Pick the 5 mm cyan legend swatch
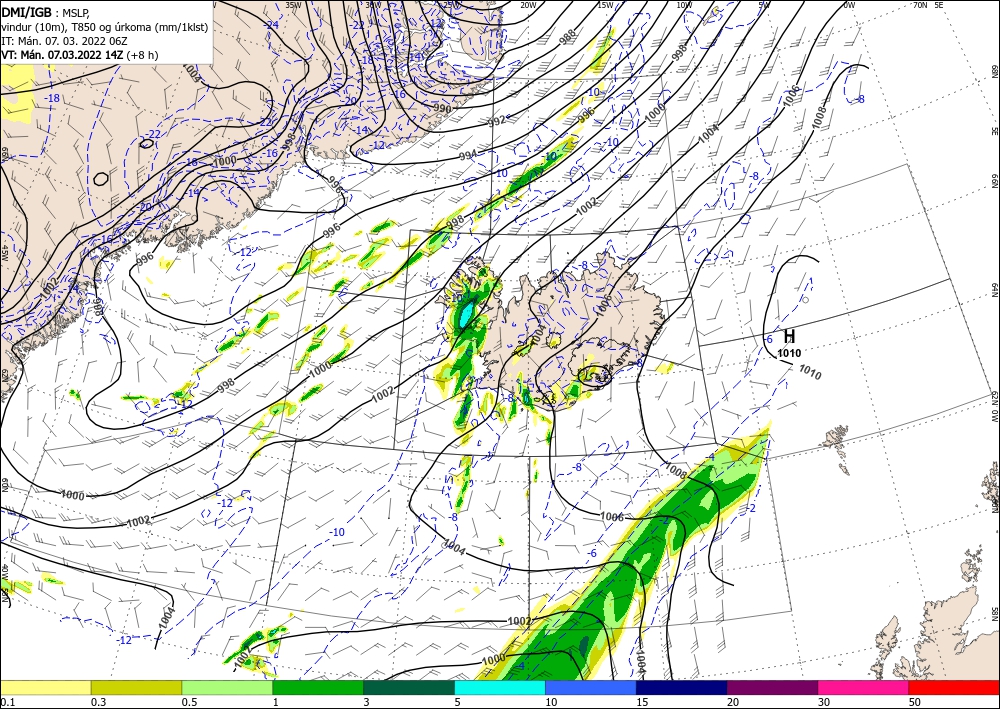The width and height of the screenshot is (1000, 709). tap(500, 687)
